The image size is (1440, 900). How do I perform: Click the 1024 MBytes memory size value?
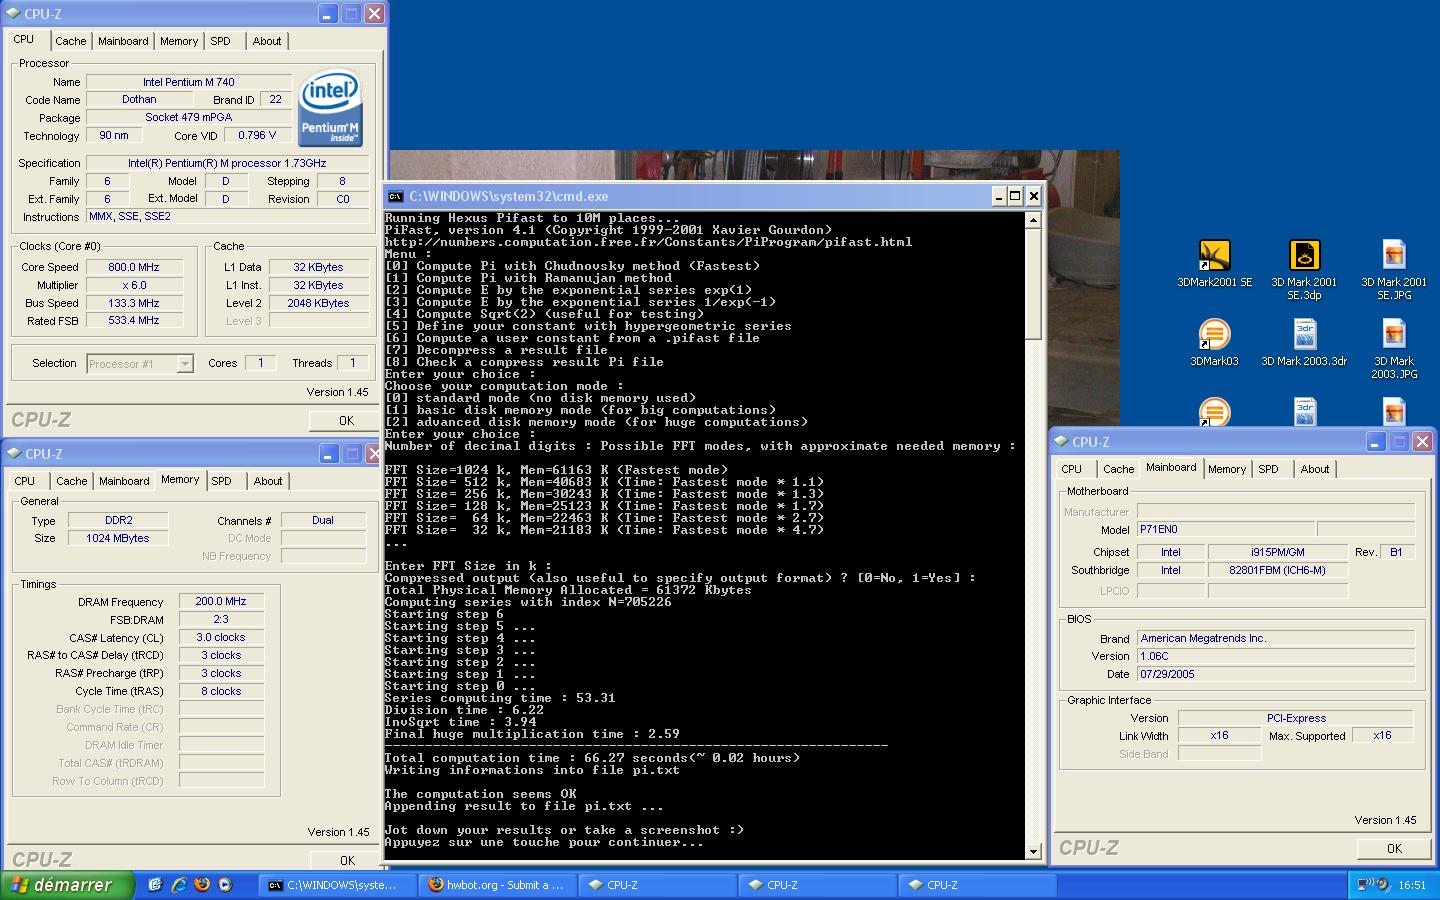point(118,538)
